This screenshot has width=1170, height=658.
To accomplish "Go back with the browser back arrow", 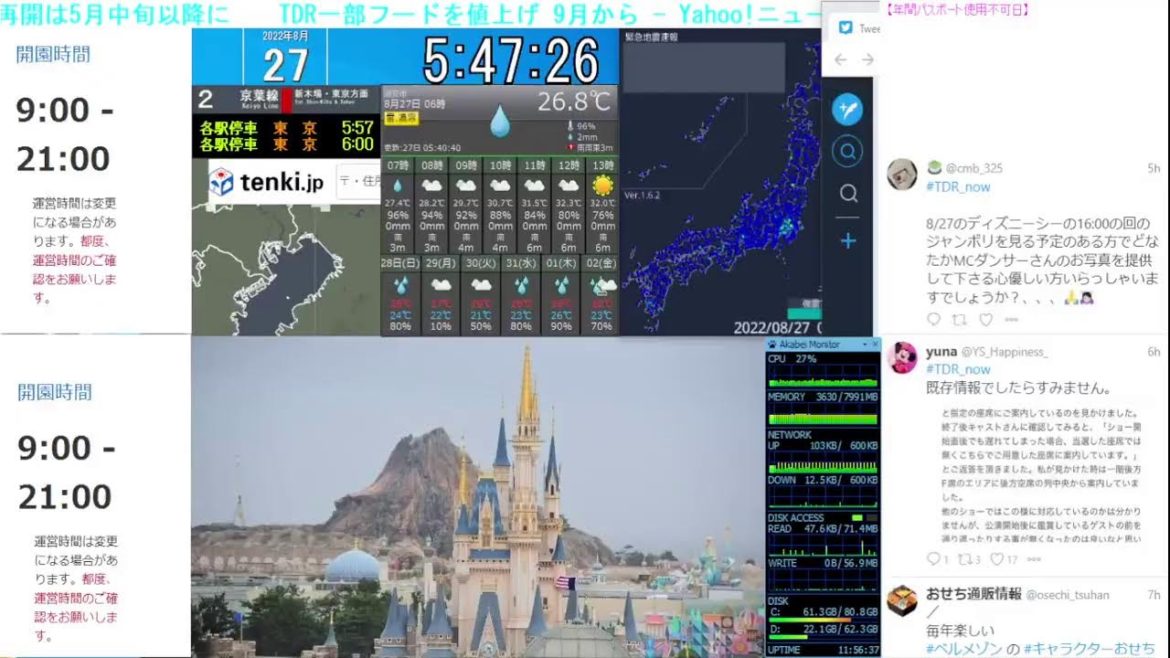I will [840, 60].
